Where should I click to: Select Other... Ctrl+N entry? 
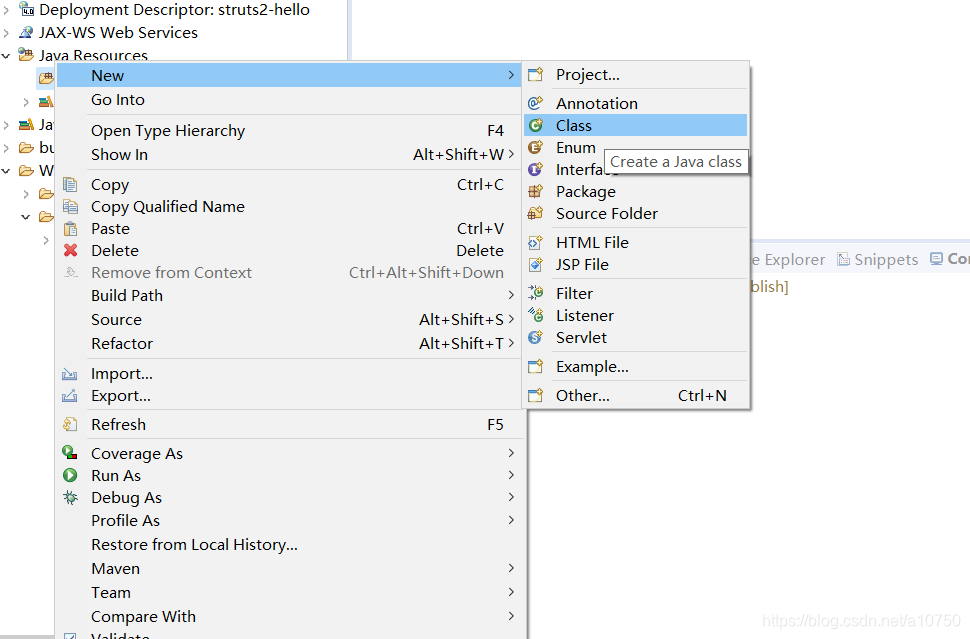coord(636,395)
